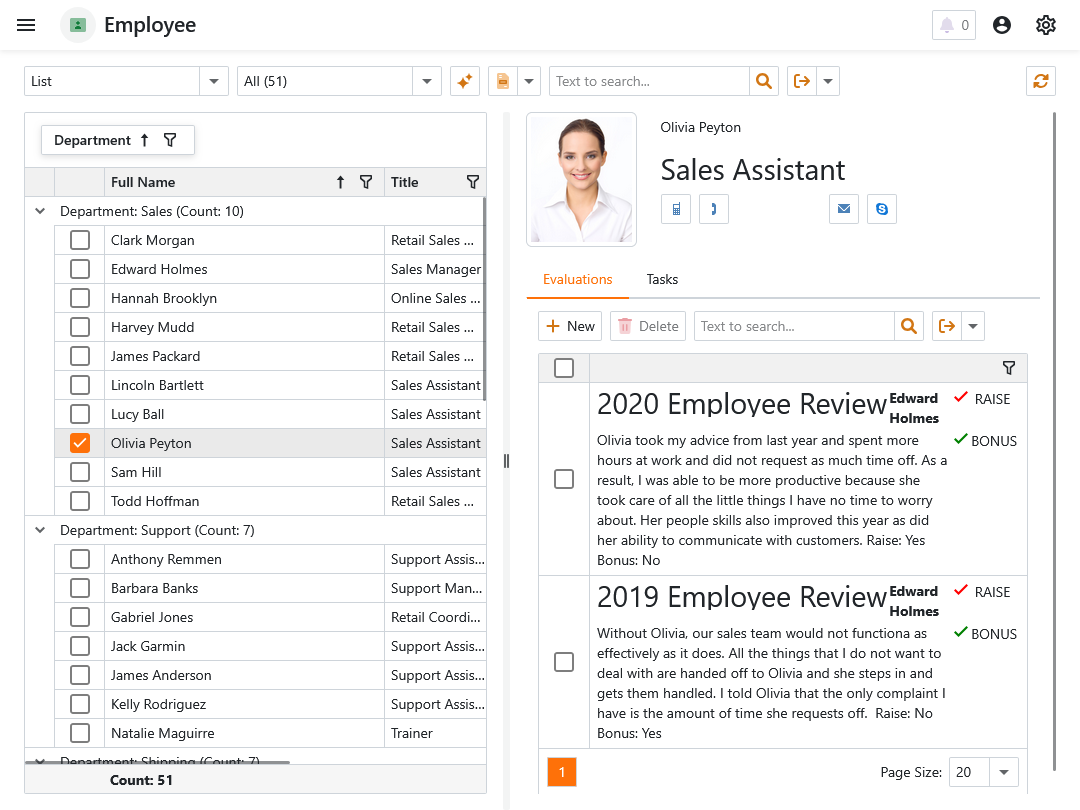Screen dimensions: 1080x810
Task: Collapse the Department: Sales group
Action: point(40,211)
